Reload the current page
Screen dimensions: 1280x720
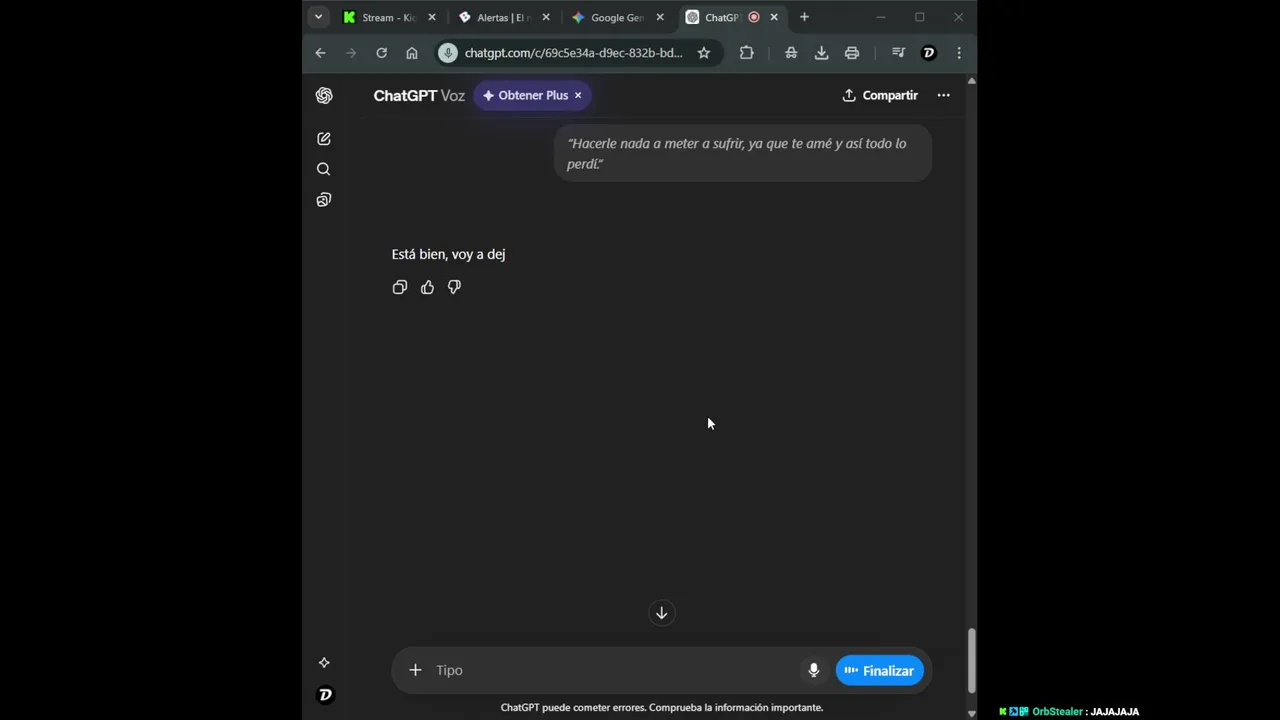point(381,53)
